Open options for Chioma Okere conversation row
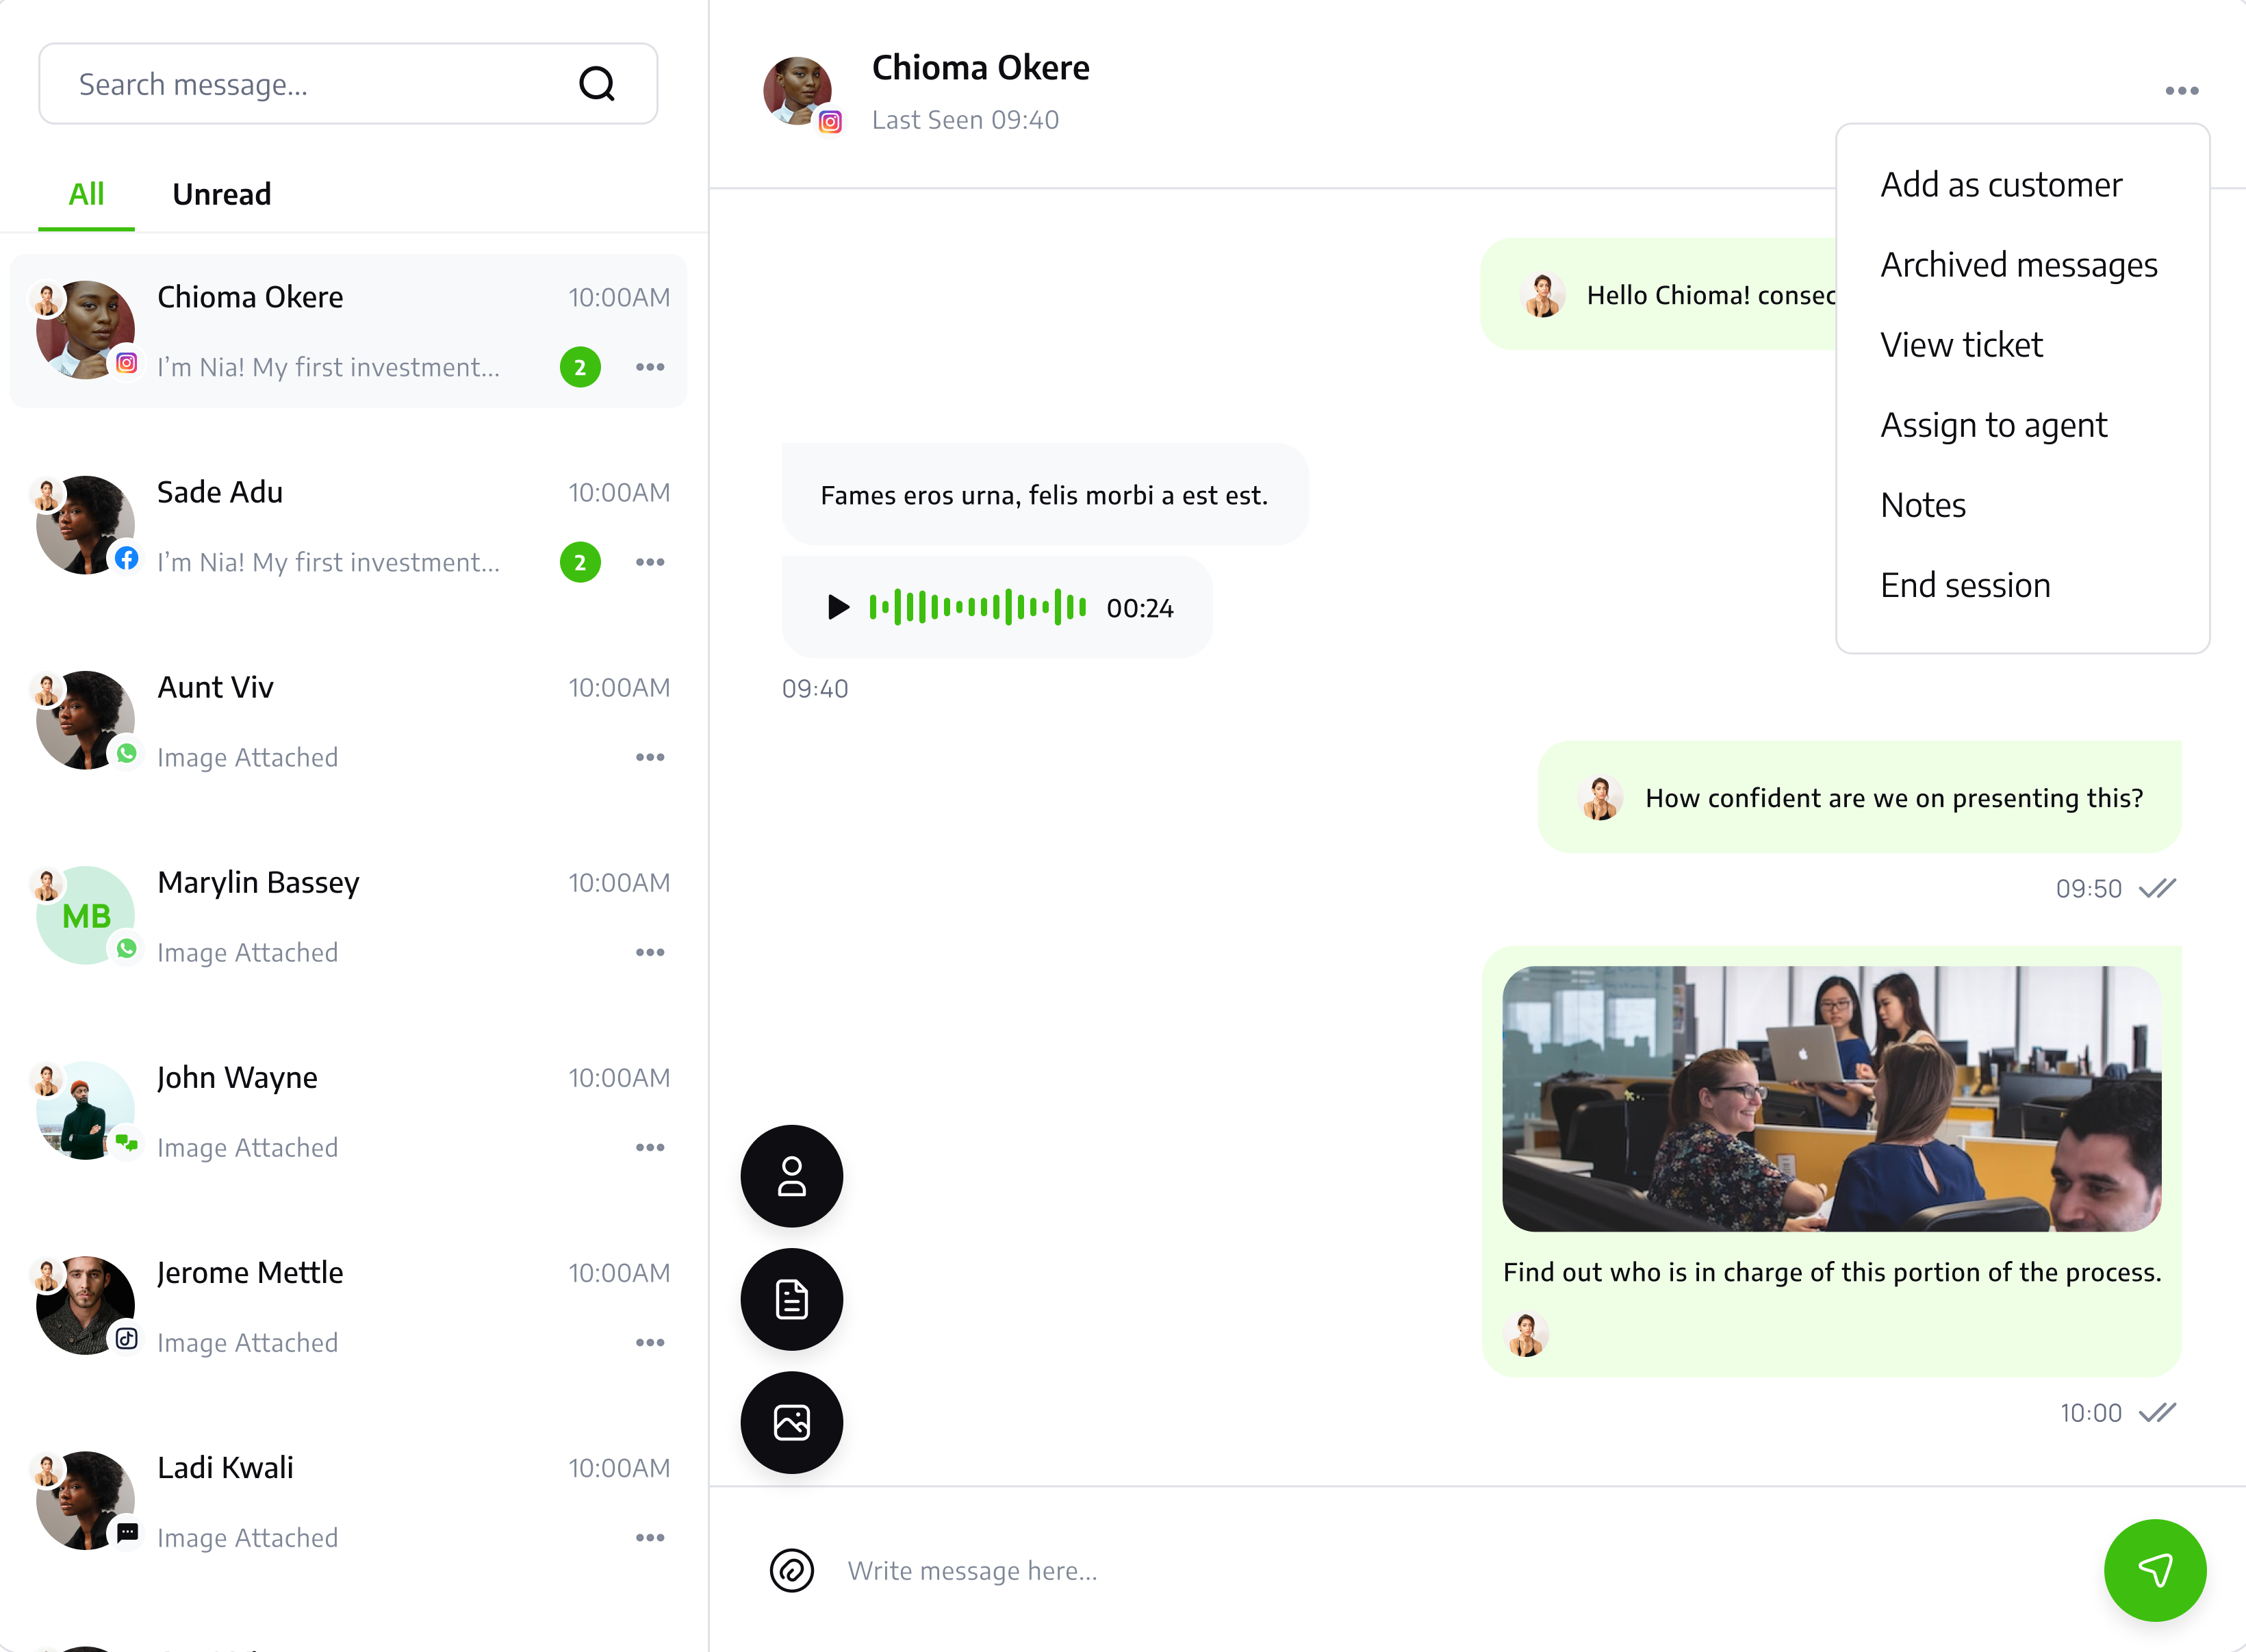This screenshot has height=1652, width=2246. point(650,367)
